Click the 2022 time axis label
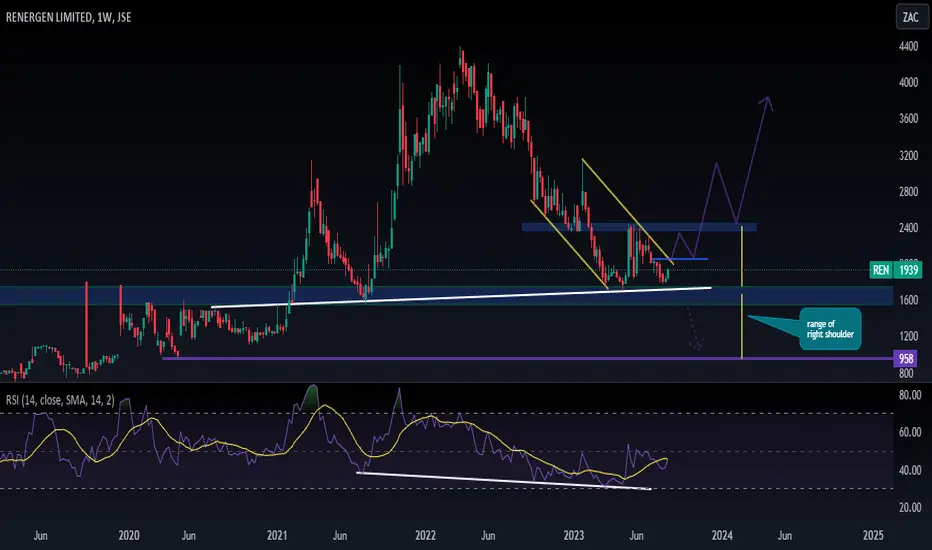Viewport: 932px width, 550px height. pyautogui.click(x=426, y=535)
